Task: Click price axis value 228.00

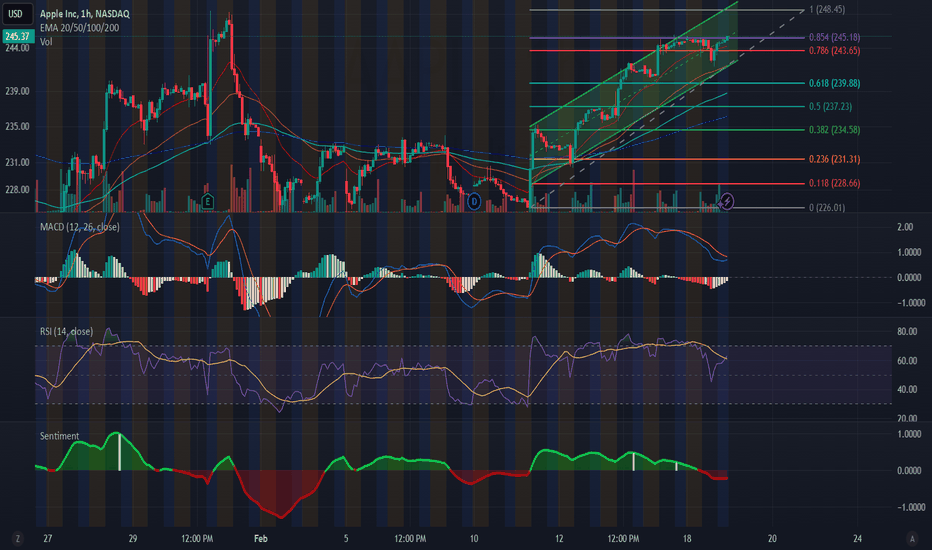Action: point(17,190)
